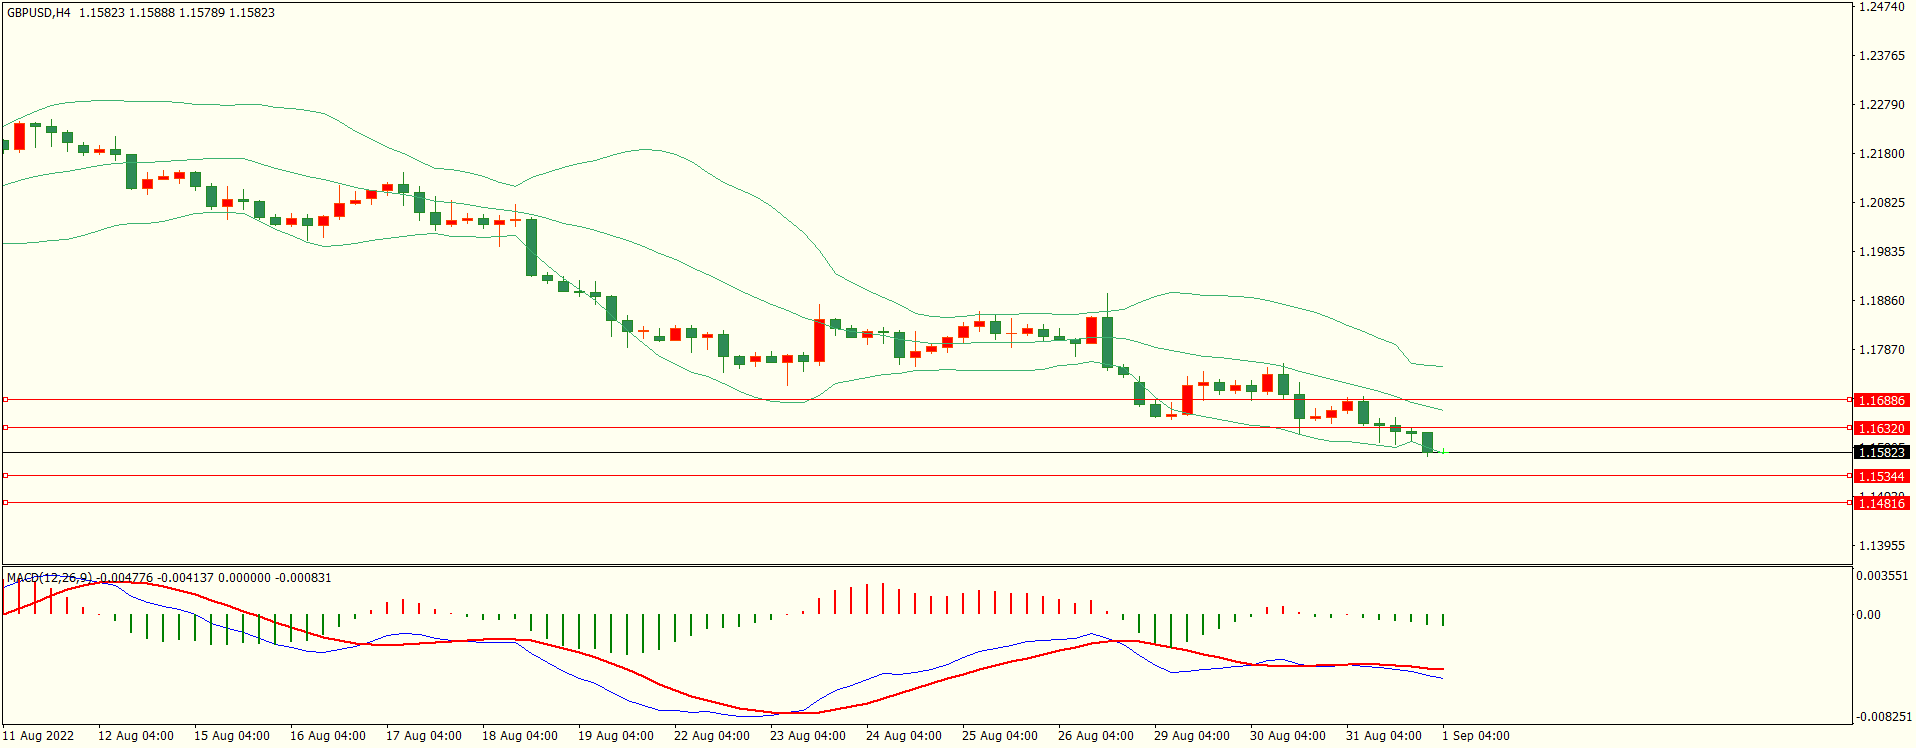Image resolution: width=1916 pixels, height=748 pixels.
Task: Click the 1.13955 price axis value
Action: (1881, 546)
